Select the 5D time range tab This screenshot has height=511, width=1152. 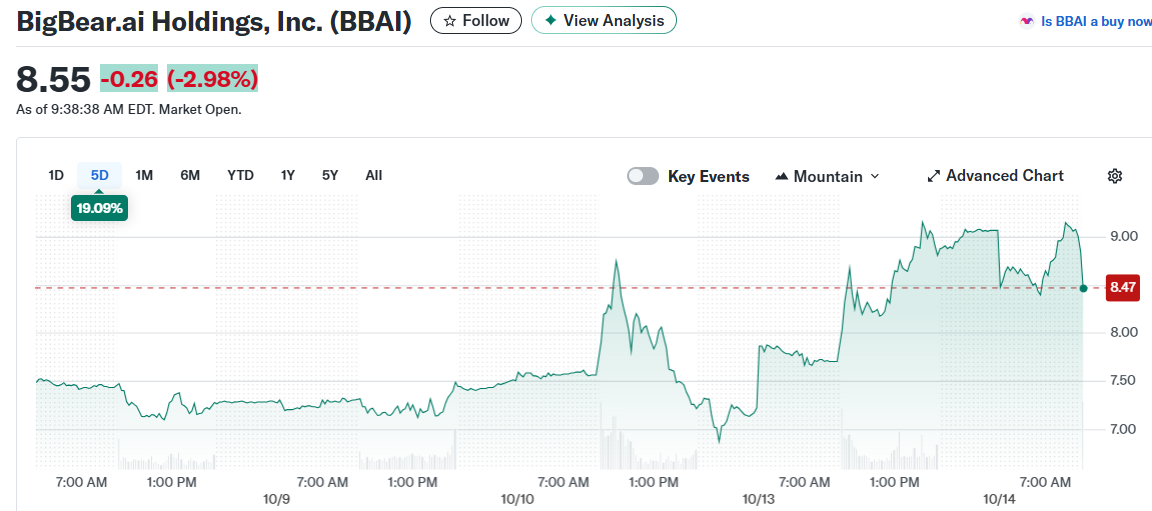pos(100,175)
